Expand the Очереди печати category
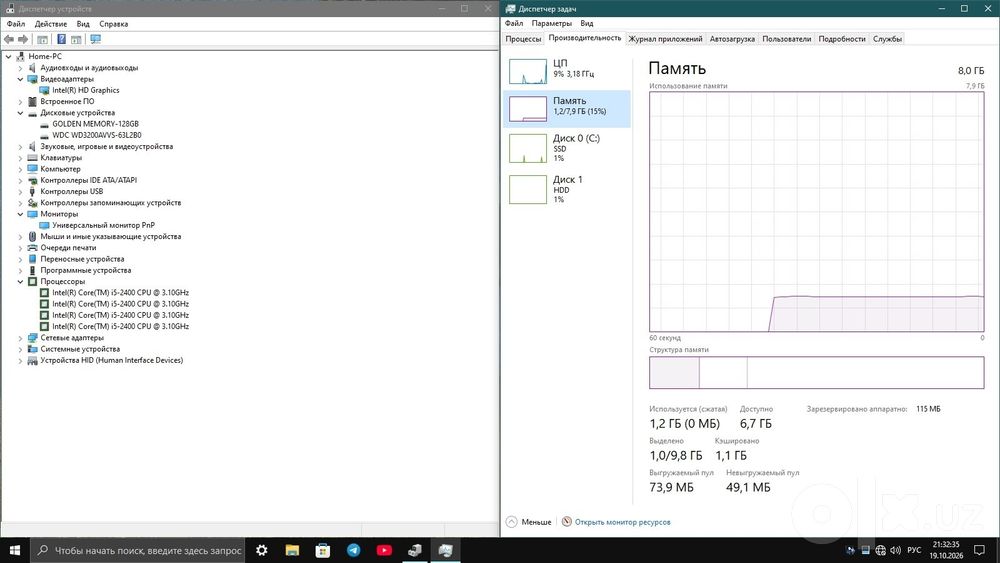The width and height of the screenshot is (1000, 563). (20, 248)
